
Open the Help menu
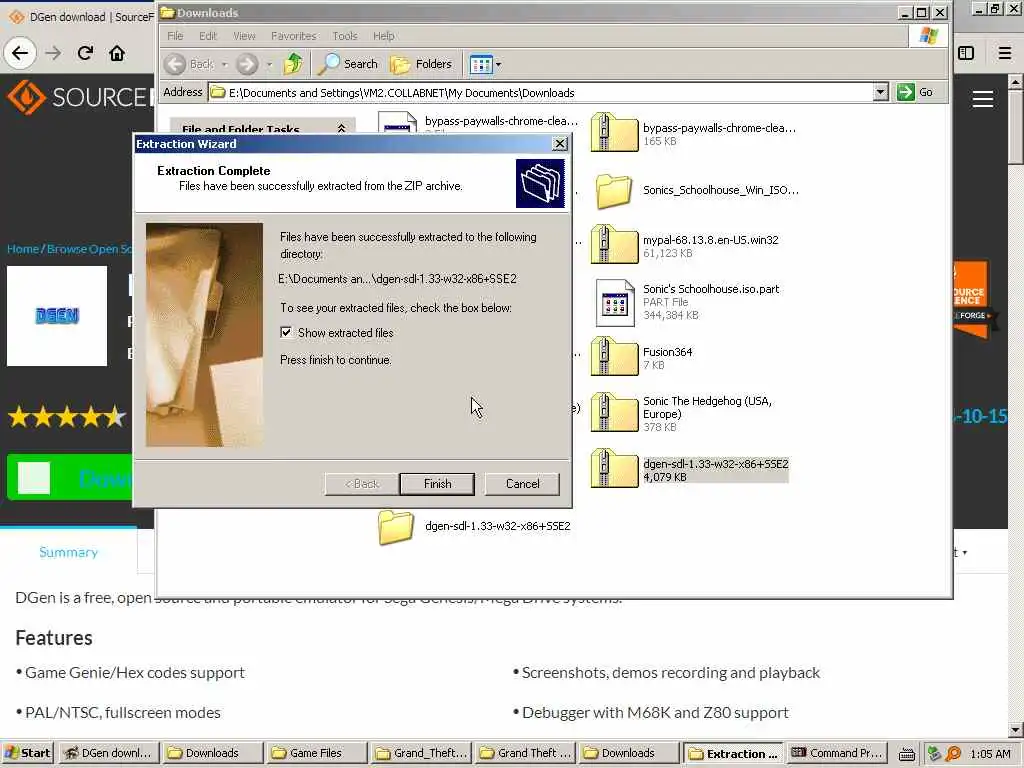coord(383,36)
